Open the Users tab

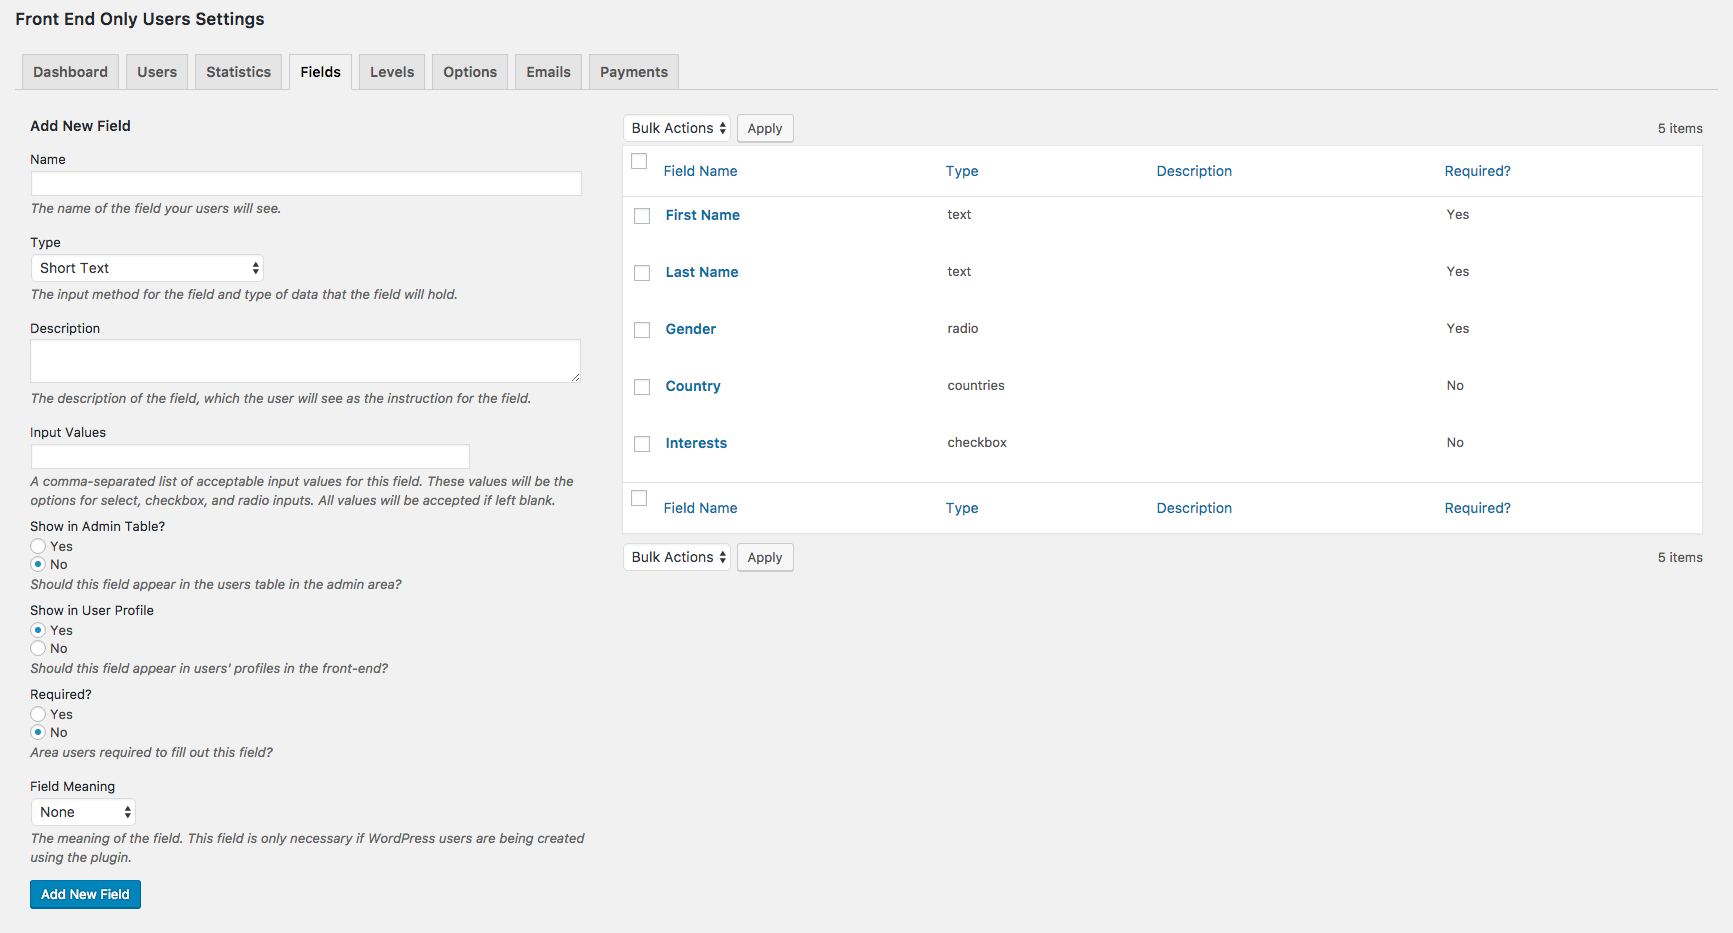[156, 71]
